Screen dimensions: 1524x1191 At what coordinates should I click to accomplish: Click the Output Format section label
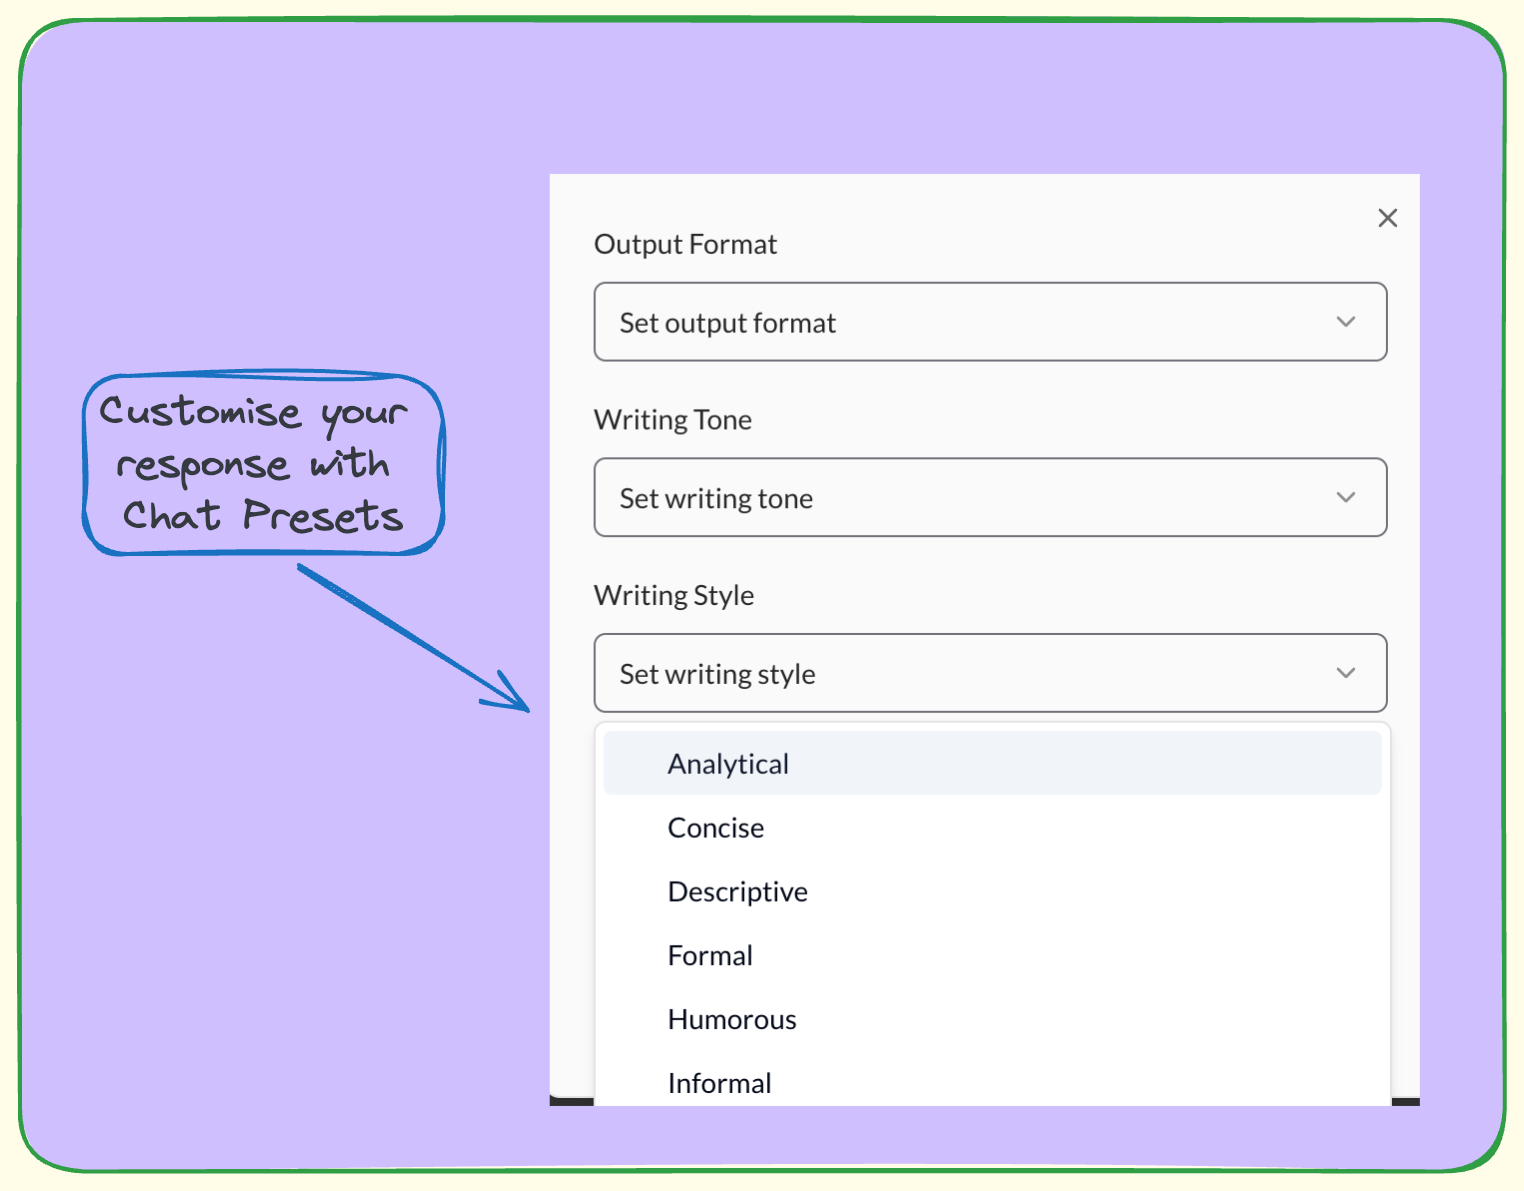[x=685, y=243]
